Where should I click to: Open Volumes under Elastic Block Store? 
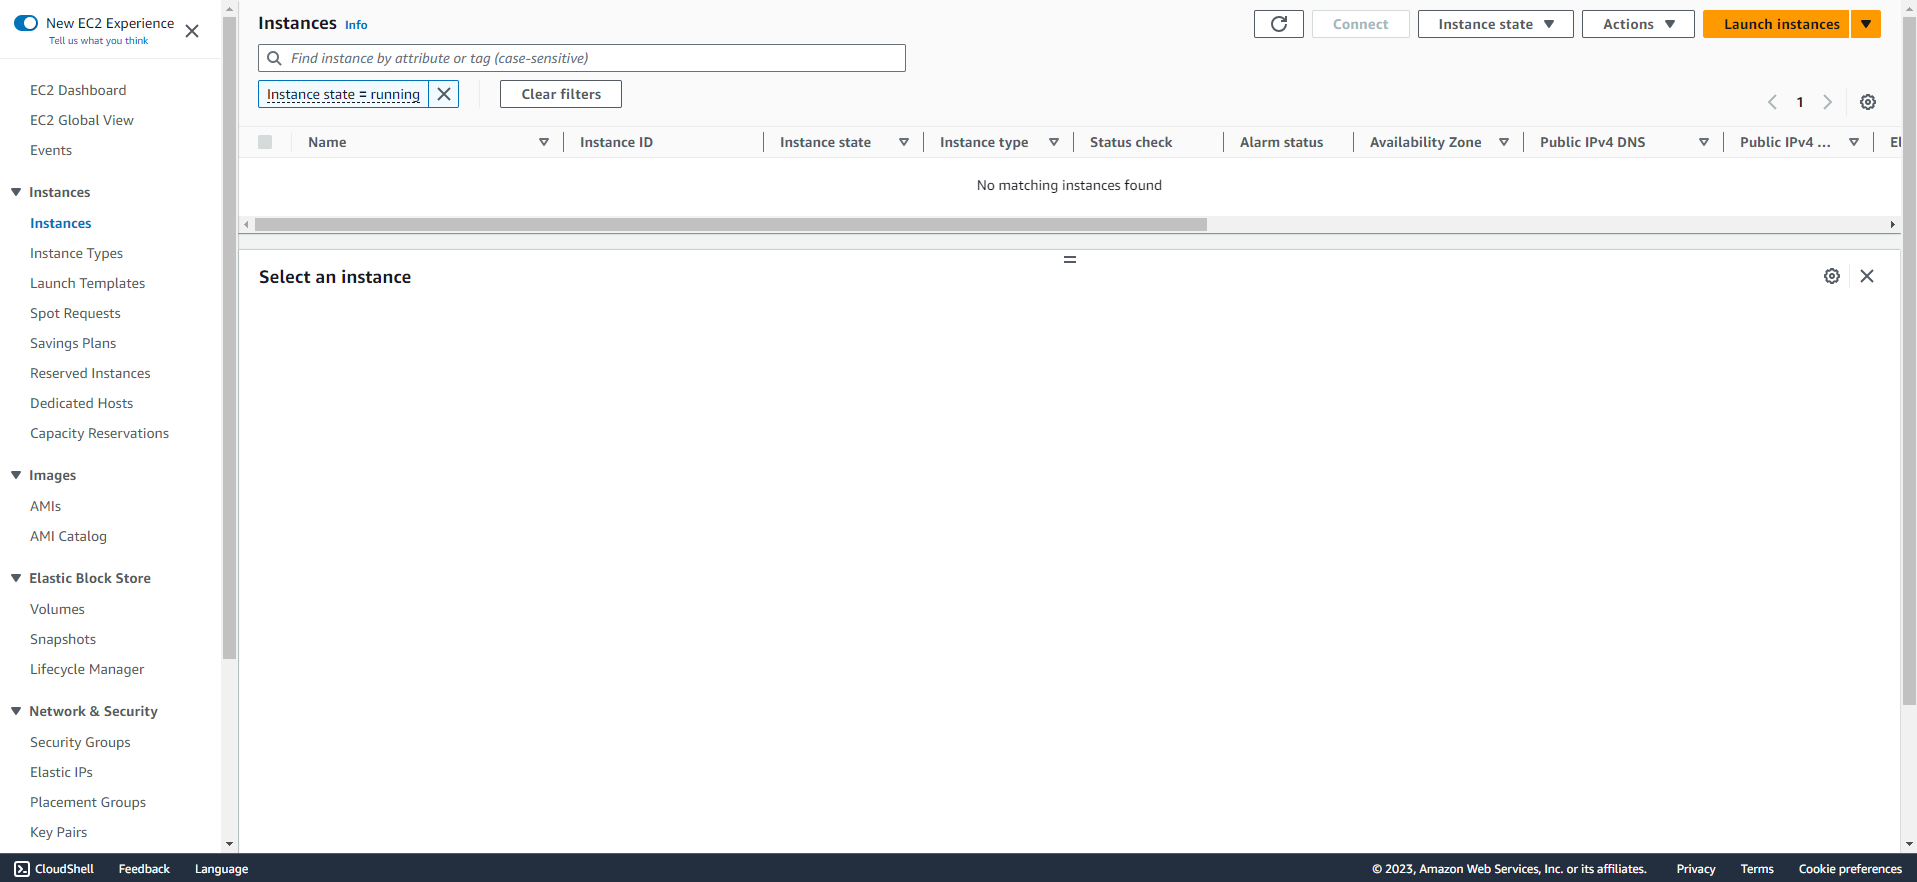tap(58, 609)
